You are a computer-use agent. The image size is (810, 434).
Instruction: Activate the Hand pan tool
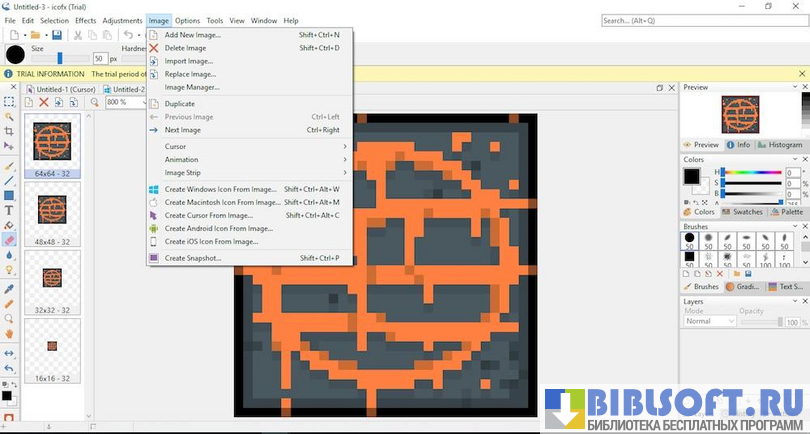(x=9, y=333)
